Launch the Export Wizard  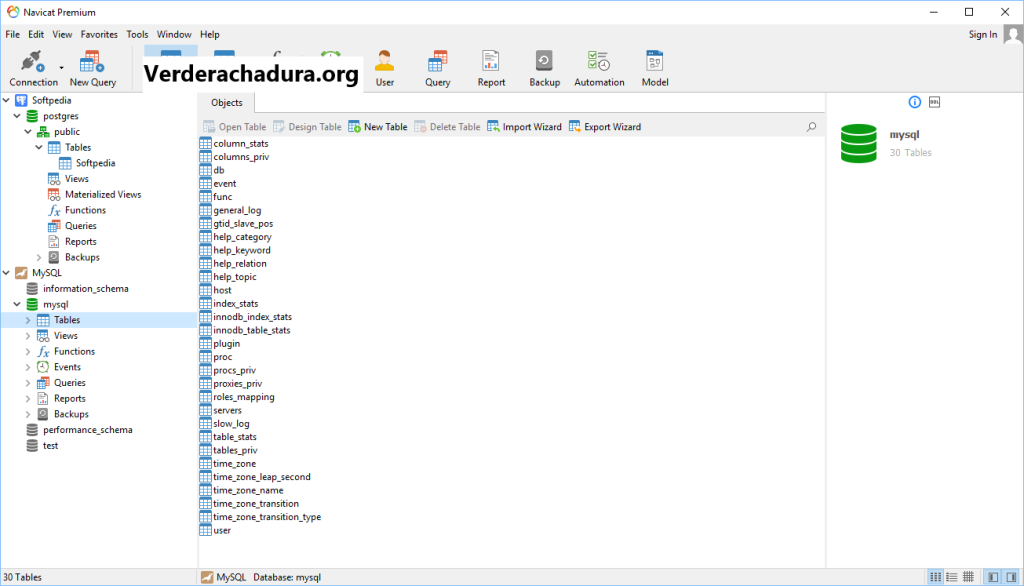(605, 127)
